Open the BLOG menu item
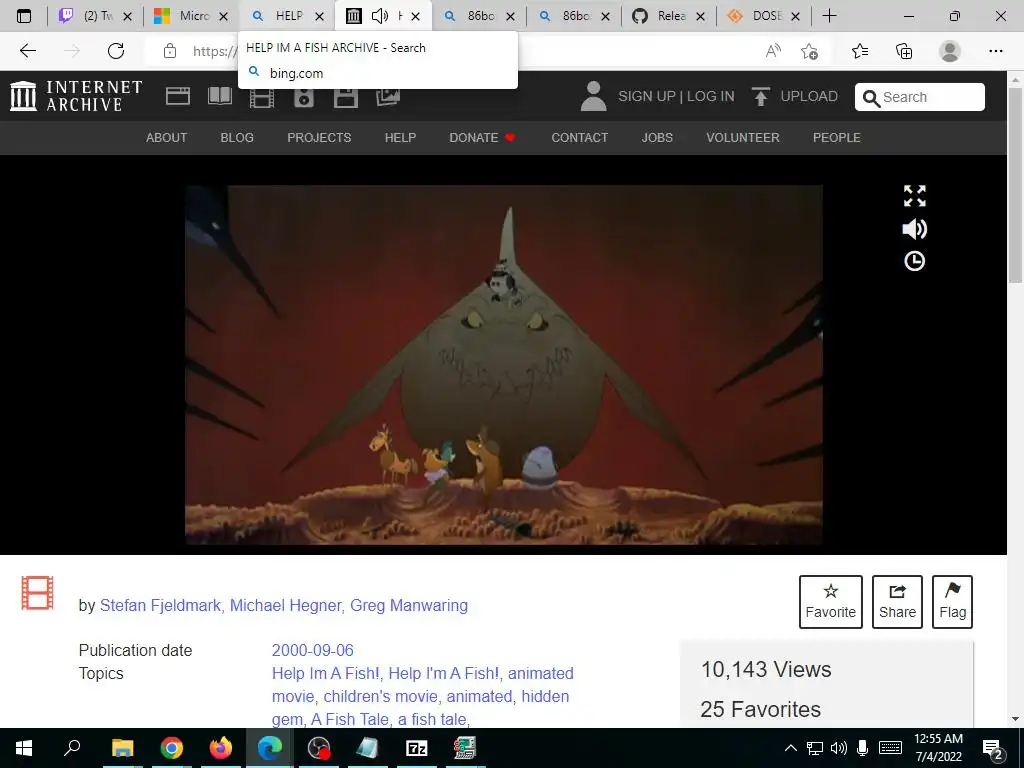 click(x=236, y=138)
